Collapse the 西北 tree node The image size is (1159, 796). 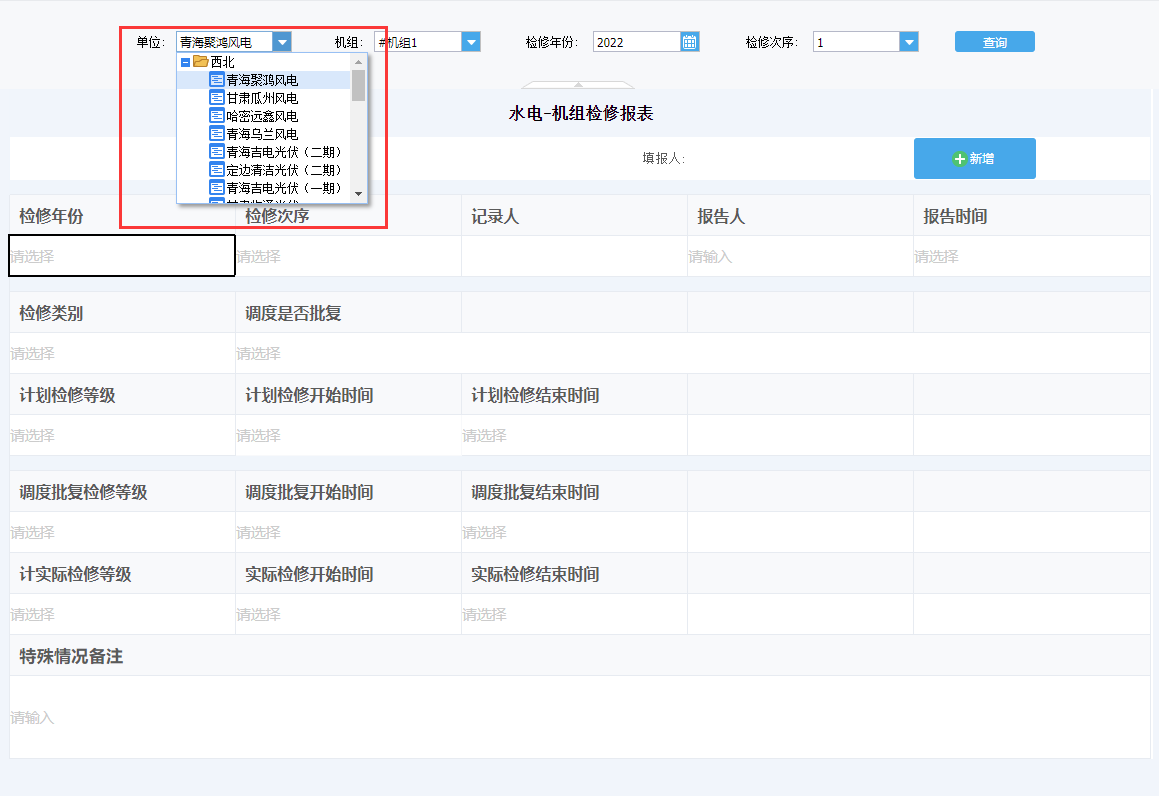click(x=186, y=62)
